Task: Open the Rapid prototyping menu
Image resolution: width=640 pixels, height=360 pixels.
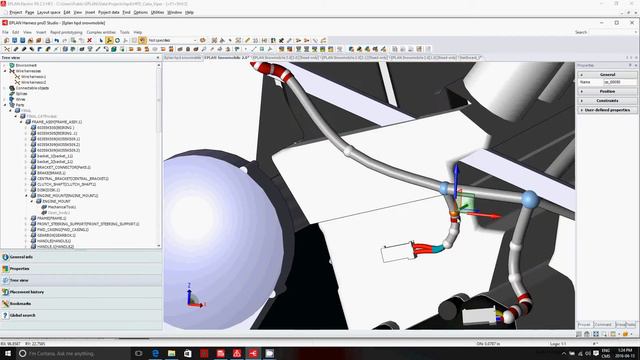Action: click(x=66, y=32)
